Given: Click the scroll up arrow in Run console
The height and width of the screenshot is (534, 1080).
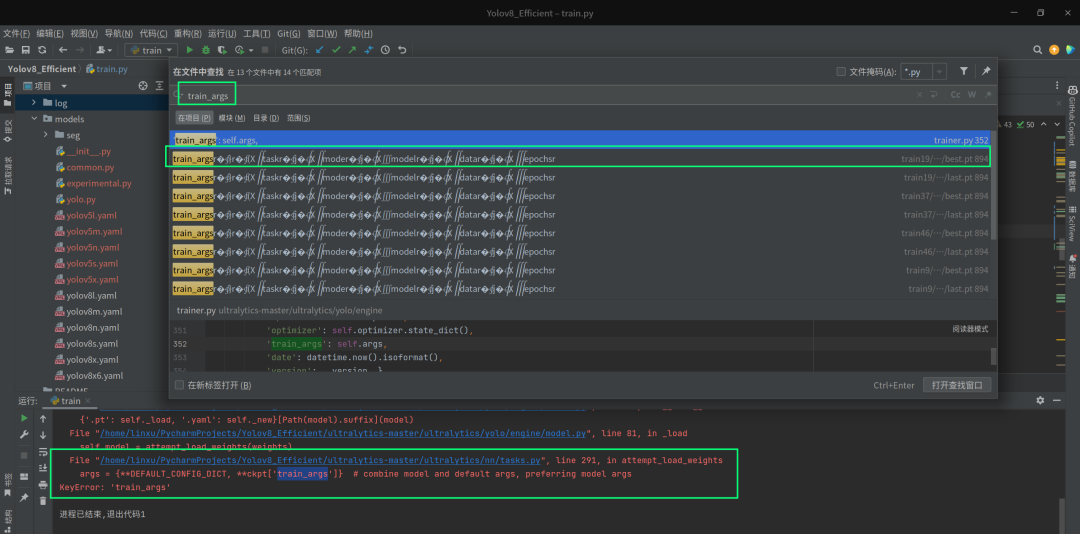Looking at the screenshot, I should 43,419.
